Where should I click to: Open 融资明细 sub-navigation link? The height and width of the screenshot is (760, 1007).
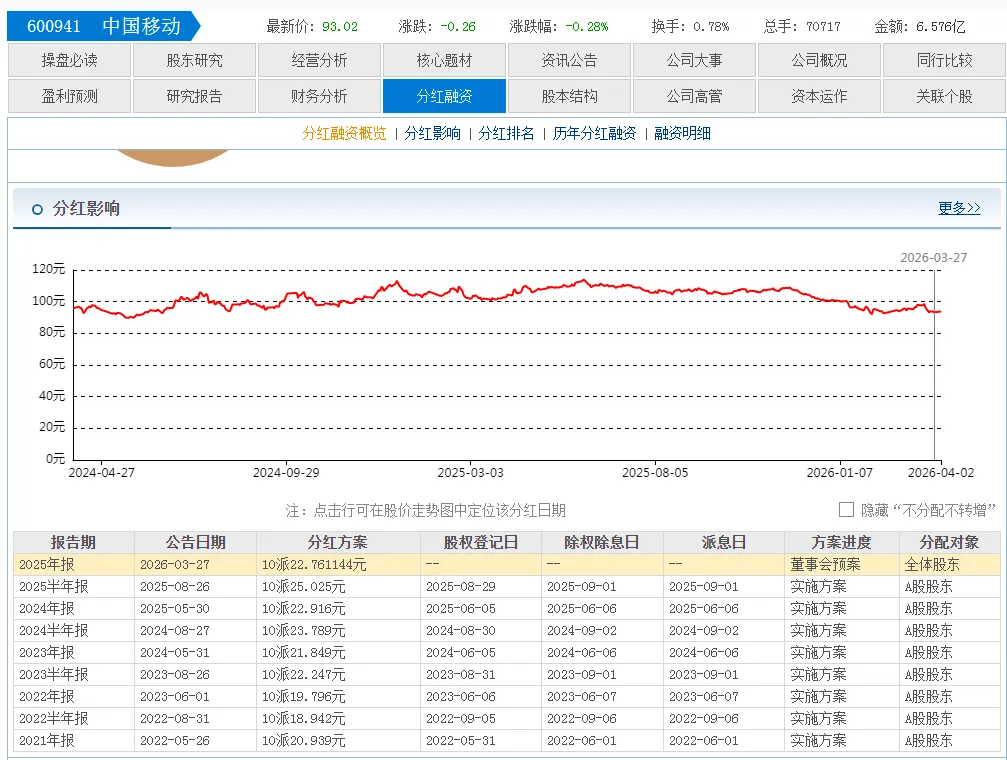coord(682,134)
